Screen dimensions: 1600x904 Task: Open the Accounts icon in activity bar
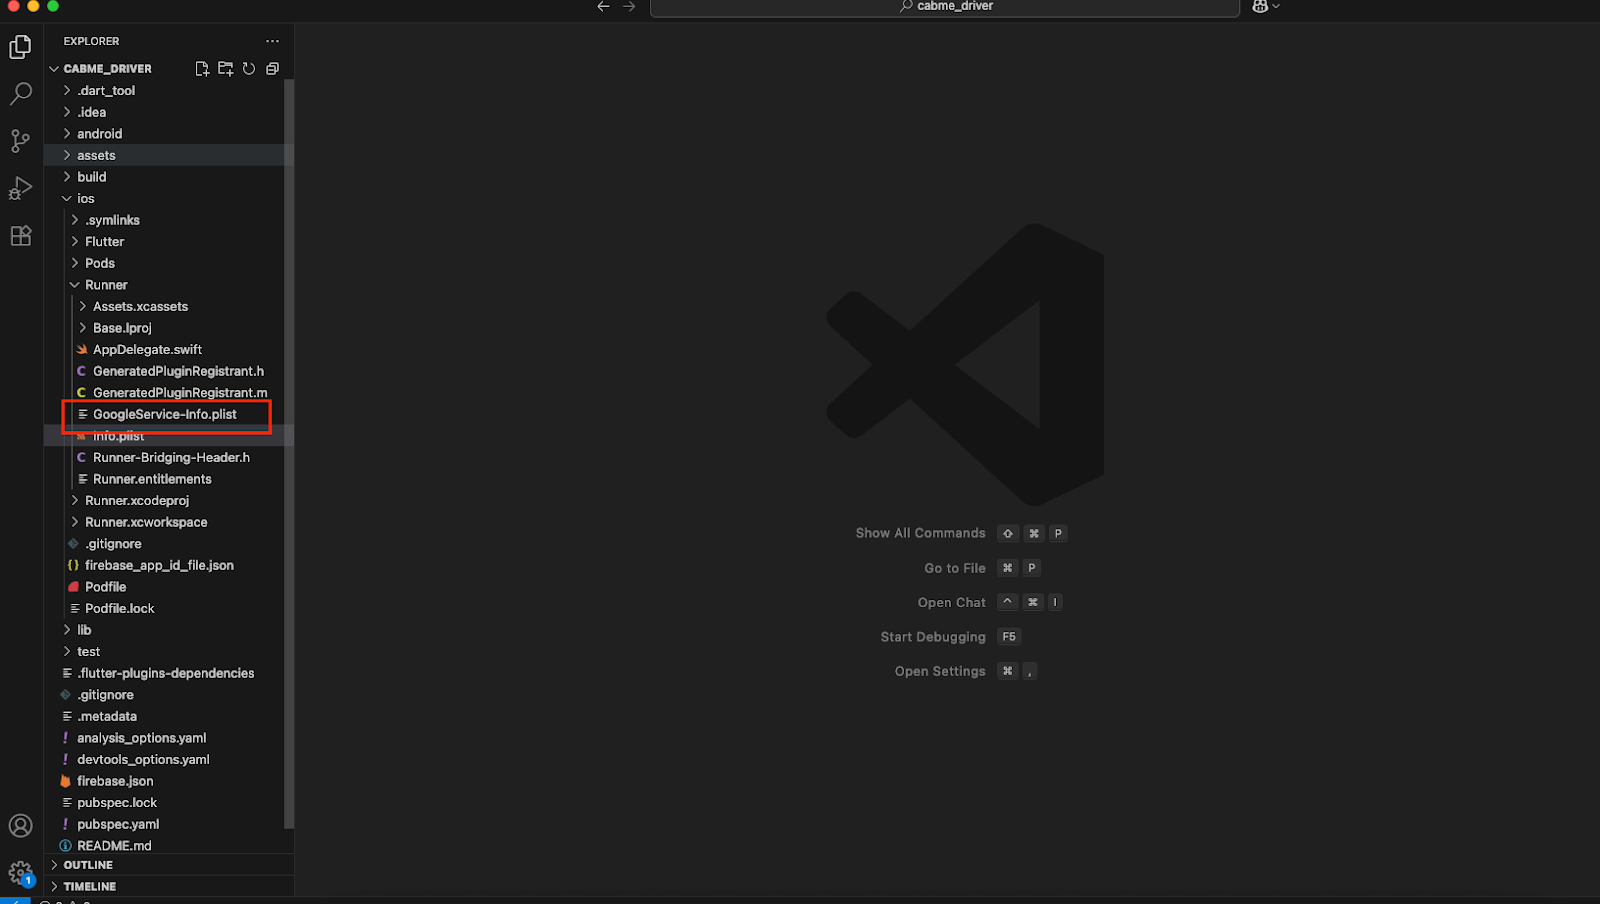pyautogui.click(x=20, y=826)
